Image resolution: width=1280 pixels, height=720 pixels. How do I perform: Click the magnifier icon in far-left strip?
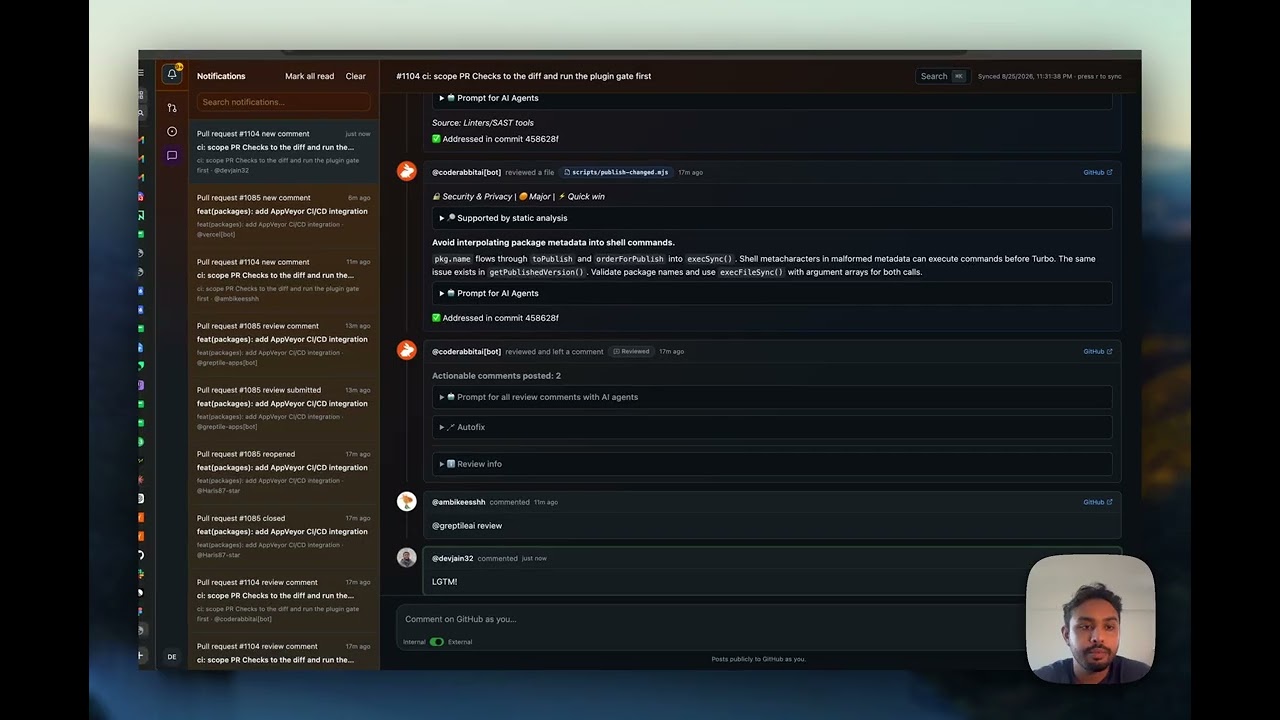click(141, 113)
